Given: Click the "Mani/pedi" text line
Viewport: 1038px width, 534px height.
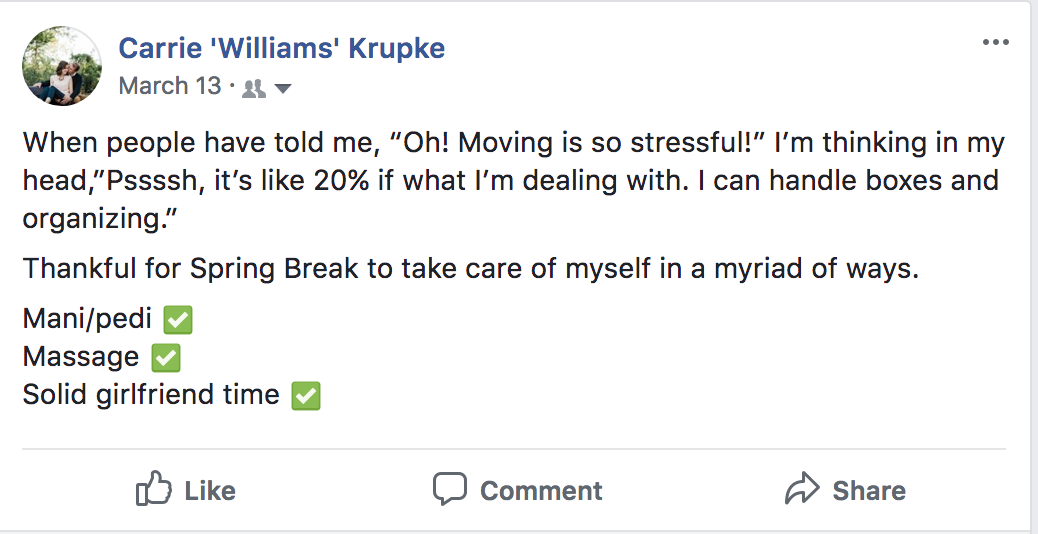Looking at the screenshot, I should [x=88, y=320].
